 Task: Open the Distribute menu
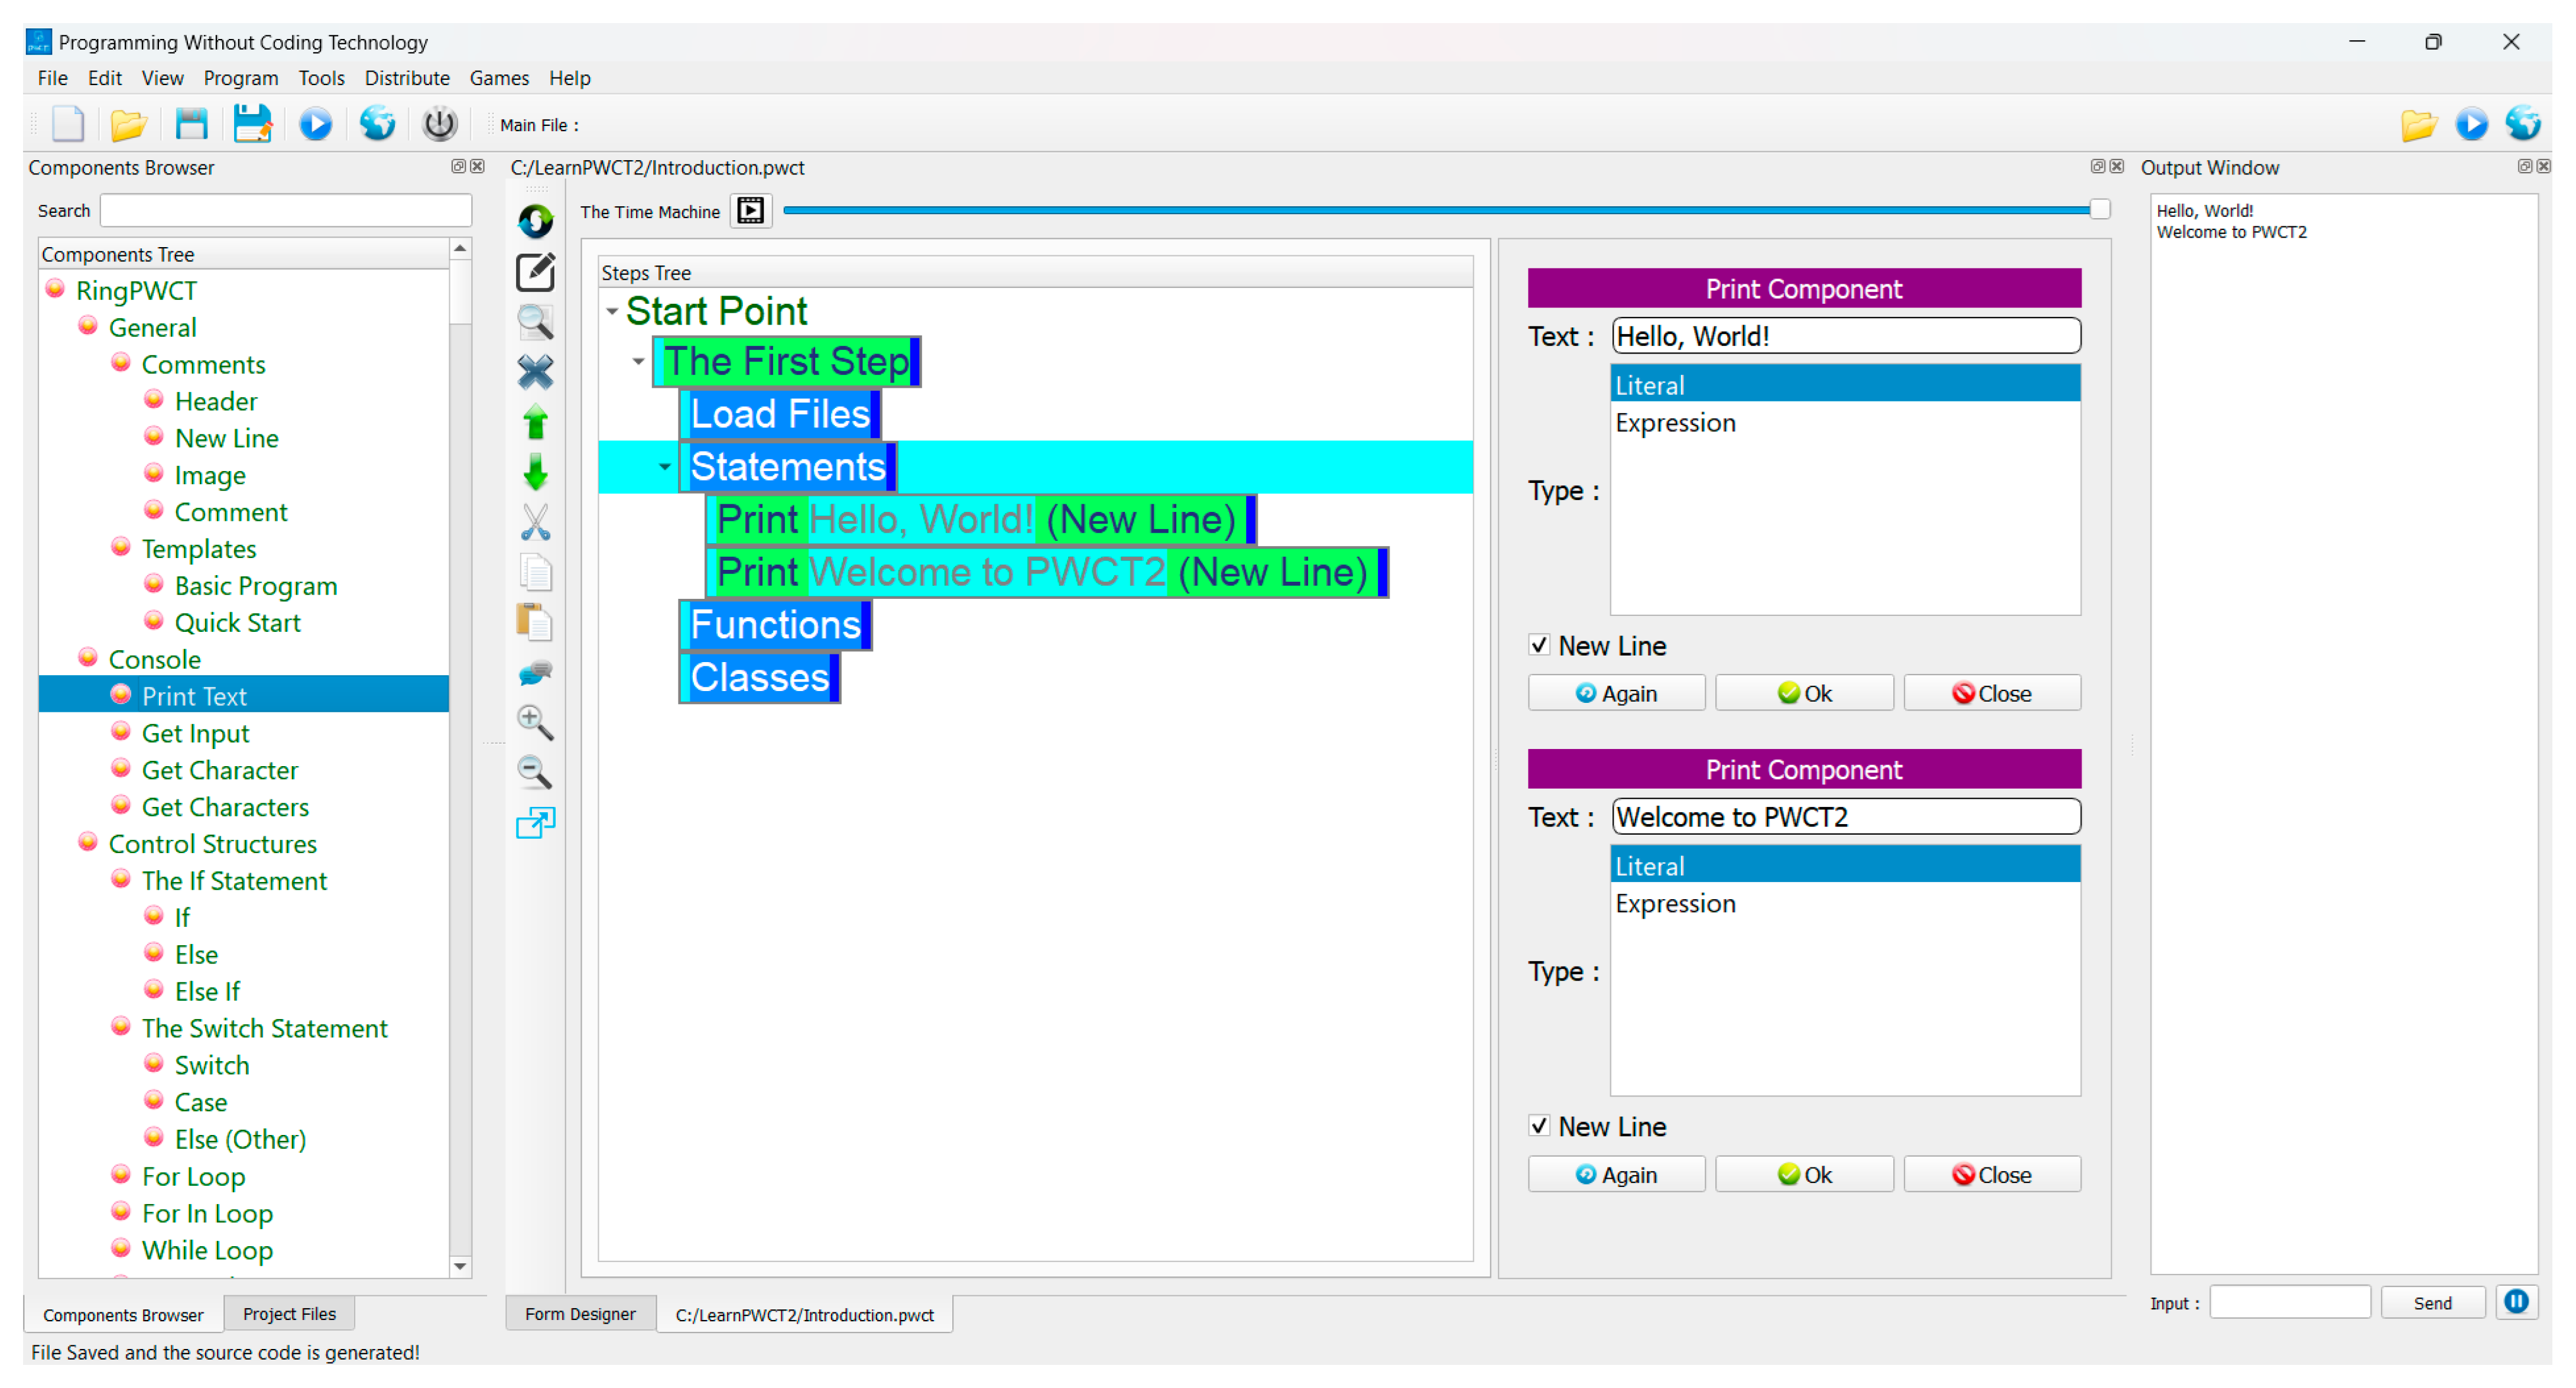(406, 78)
